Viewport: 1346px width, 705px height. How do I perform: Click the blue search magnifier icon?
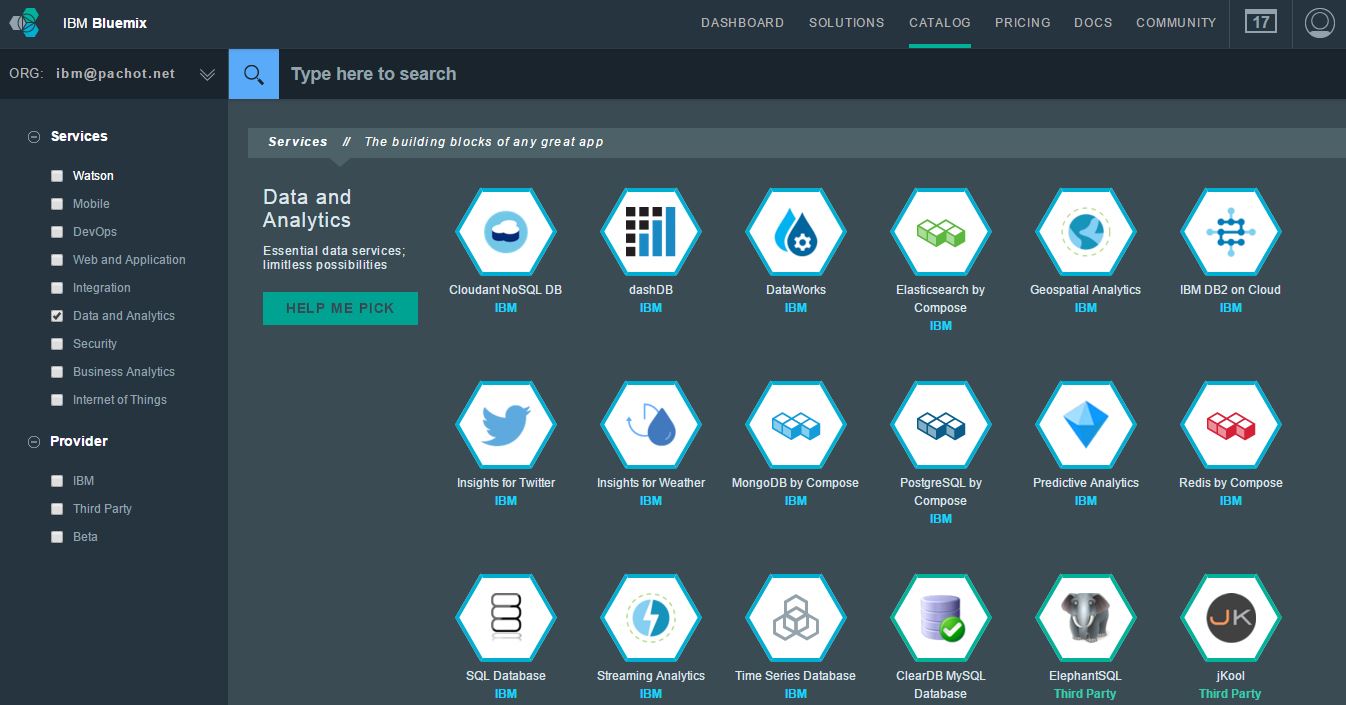254,74
